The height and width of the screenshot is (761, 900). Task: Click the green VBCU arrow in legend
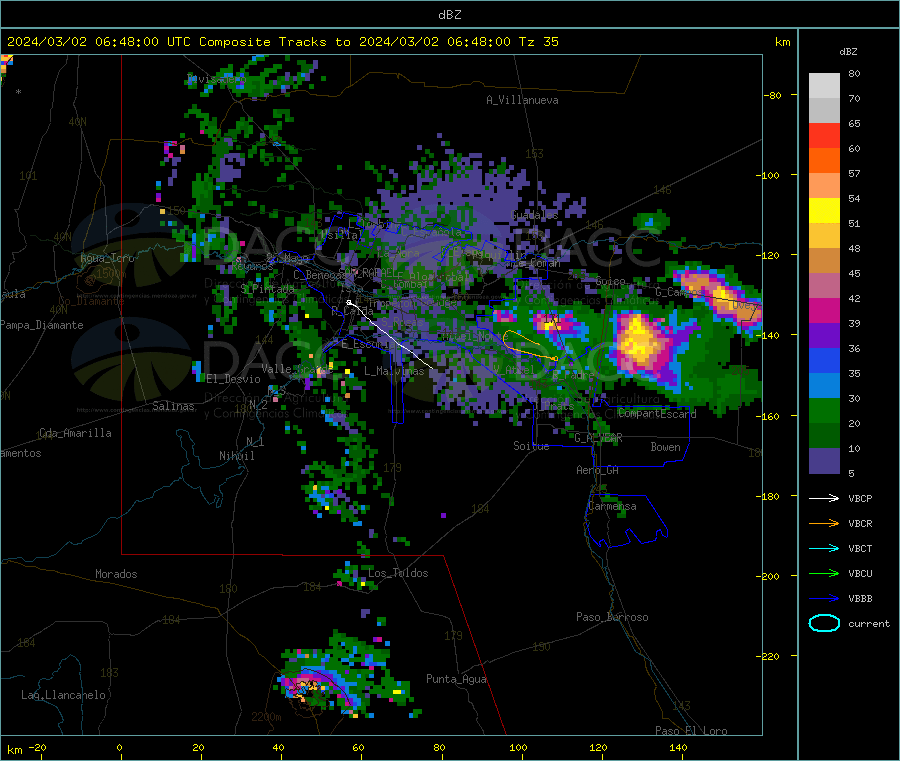pos(824,573)
